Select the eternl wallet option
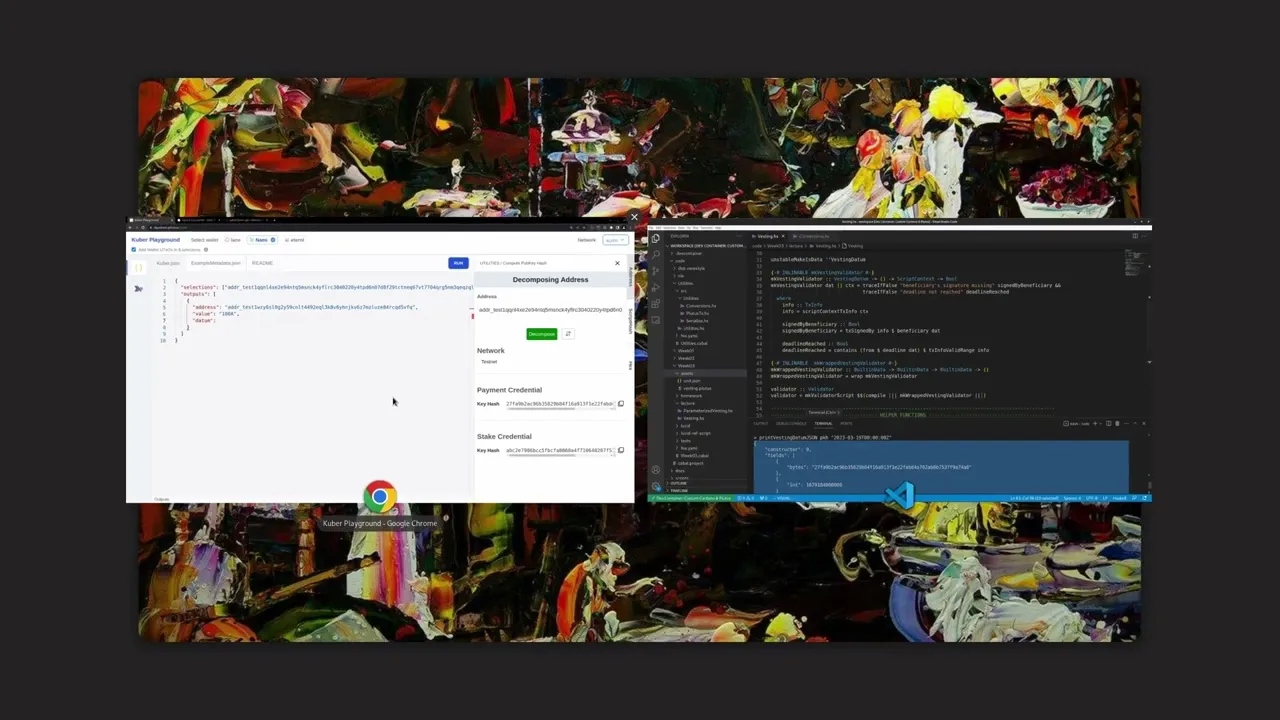Viewport: 1280px width, 720px height. (296, 240)
